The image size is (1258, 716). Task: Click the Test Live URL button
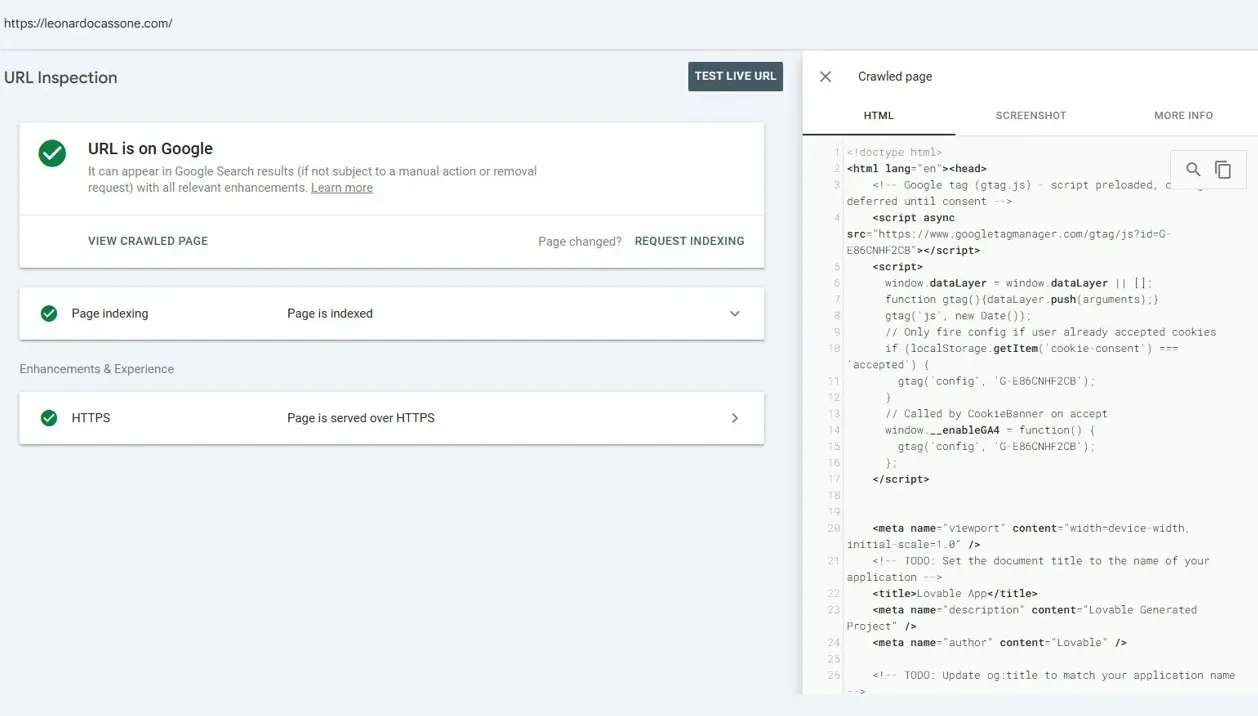point(735,76)
